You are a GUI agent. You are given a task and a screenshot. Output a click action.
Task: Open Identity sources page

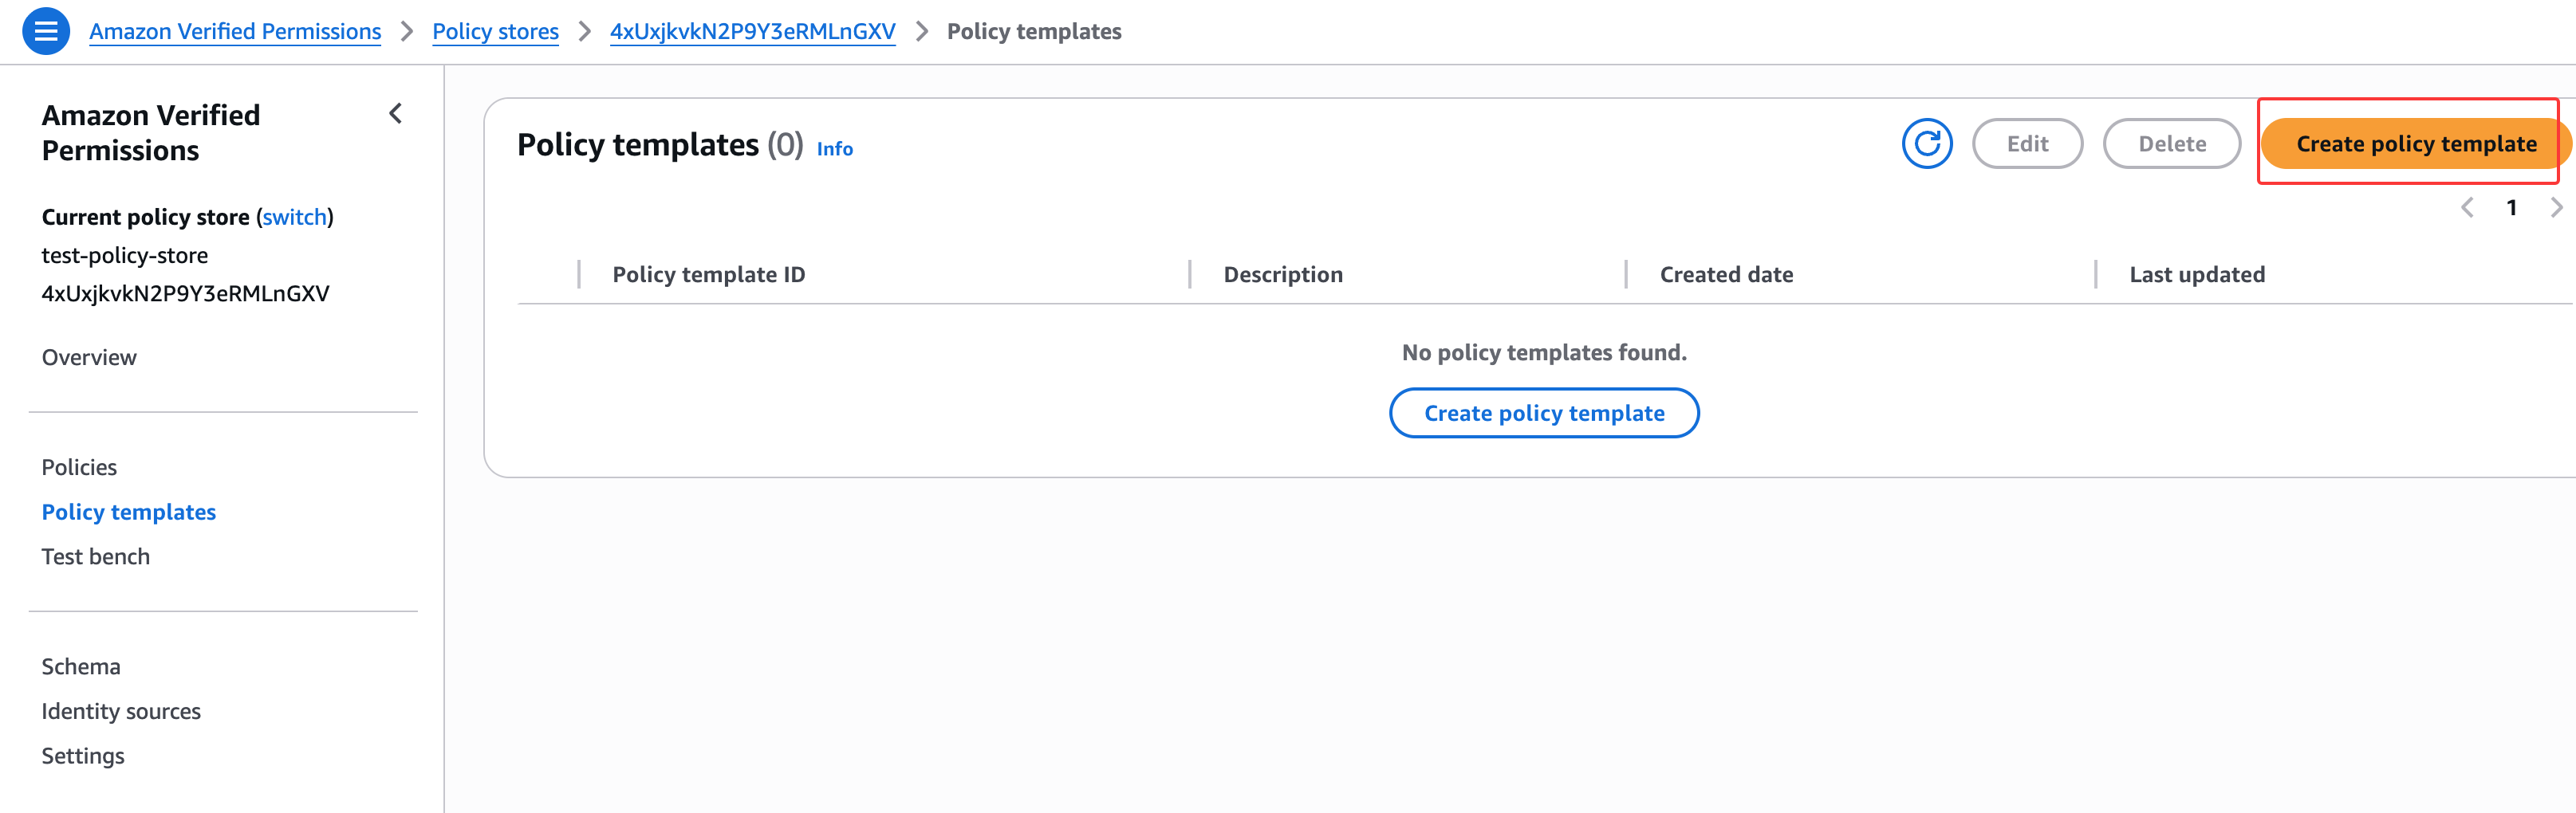click(x=121, y=711)
